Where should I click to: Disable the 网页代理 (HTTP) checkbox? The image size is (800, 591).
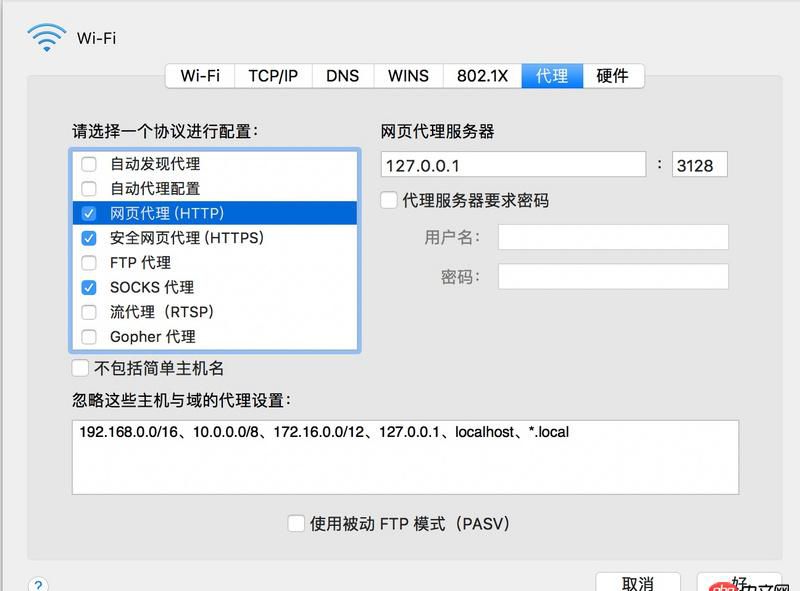click(x=88, y=213)
